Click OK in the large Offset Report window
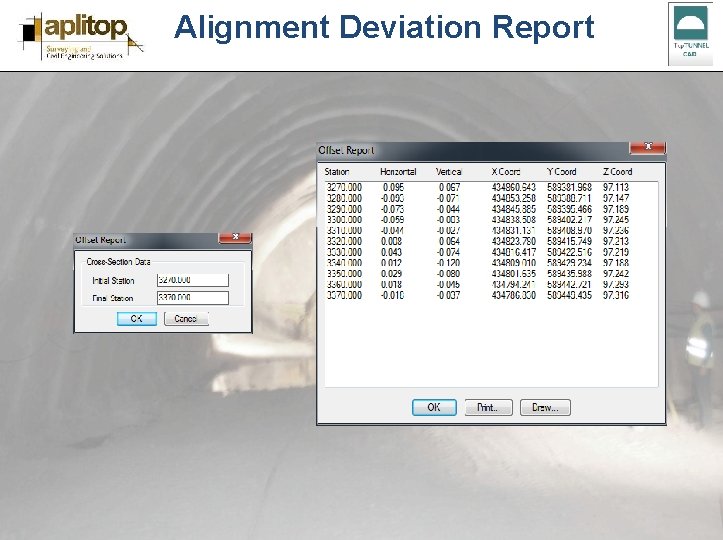The height and width of the screenshot is (540, 723). tap(434, 407)
